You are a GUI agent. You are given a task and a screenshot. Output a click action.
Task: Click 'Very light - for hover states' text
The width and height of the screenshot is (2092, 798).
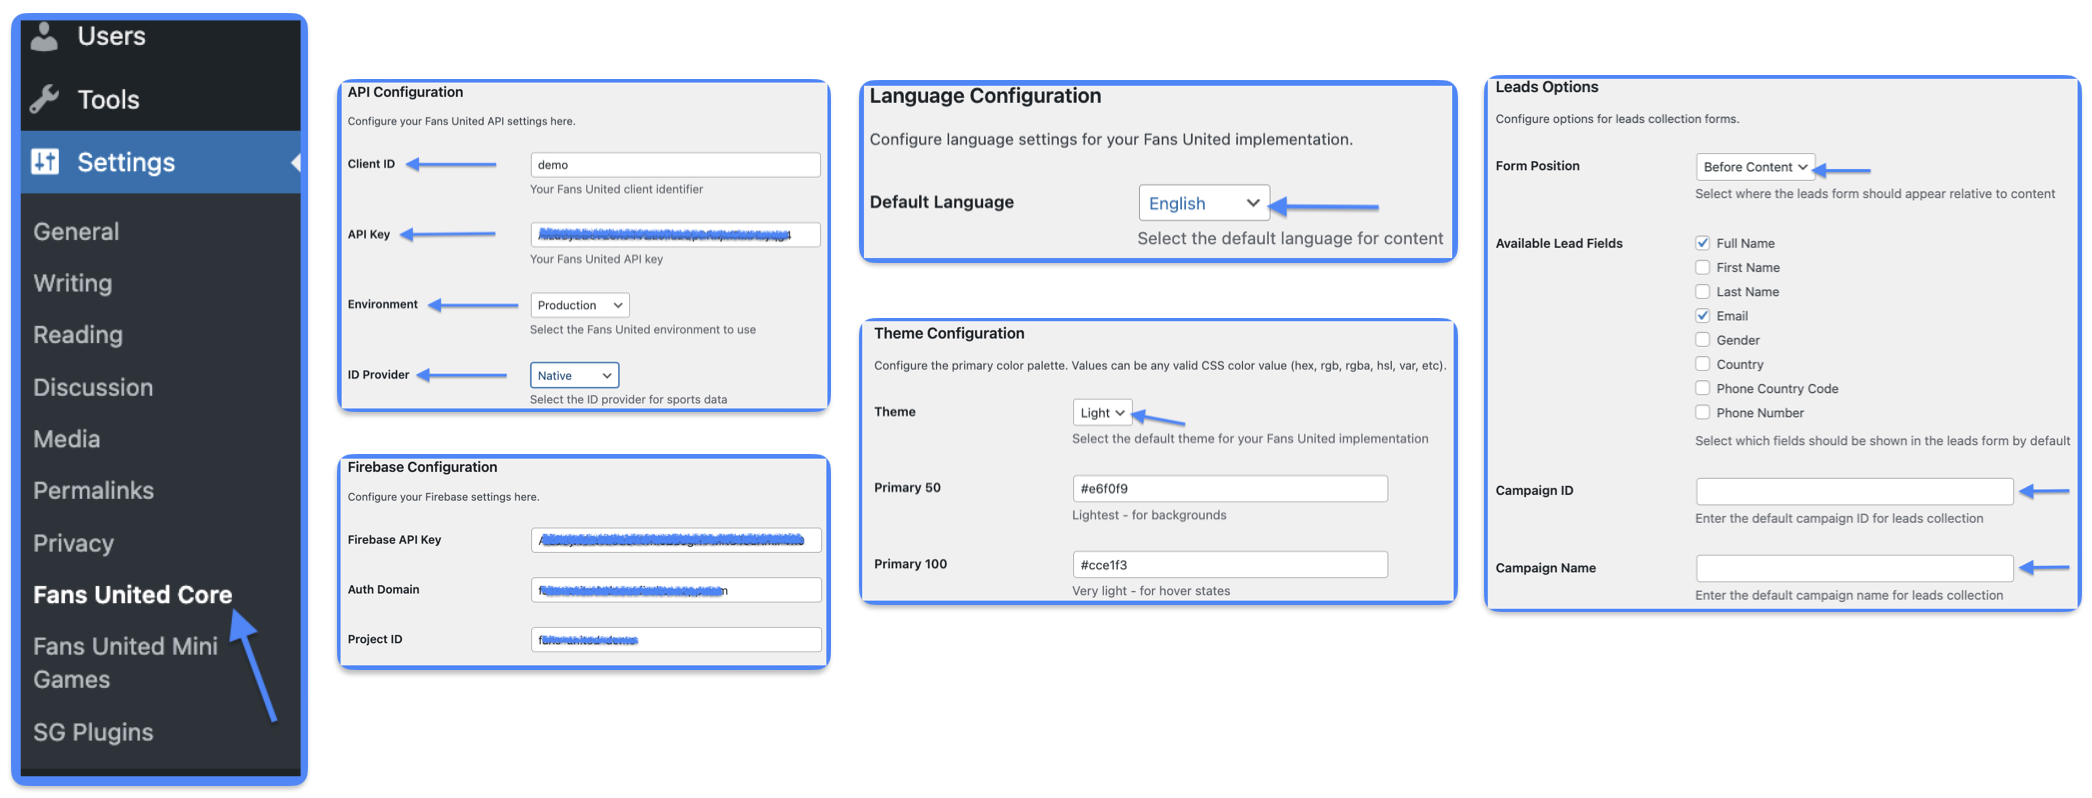tap(1151, 591)
